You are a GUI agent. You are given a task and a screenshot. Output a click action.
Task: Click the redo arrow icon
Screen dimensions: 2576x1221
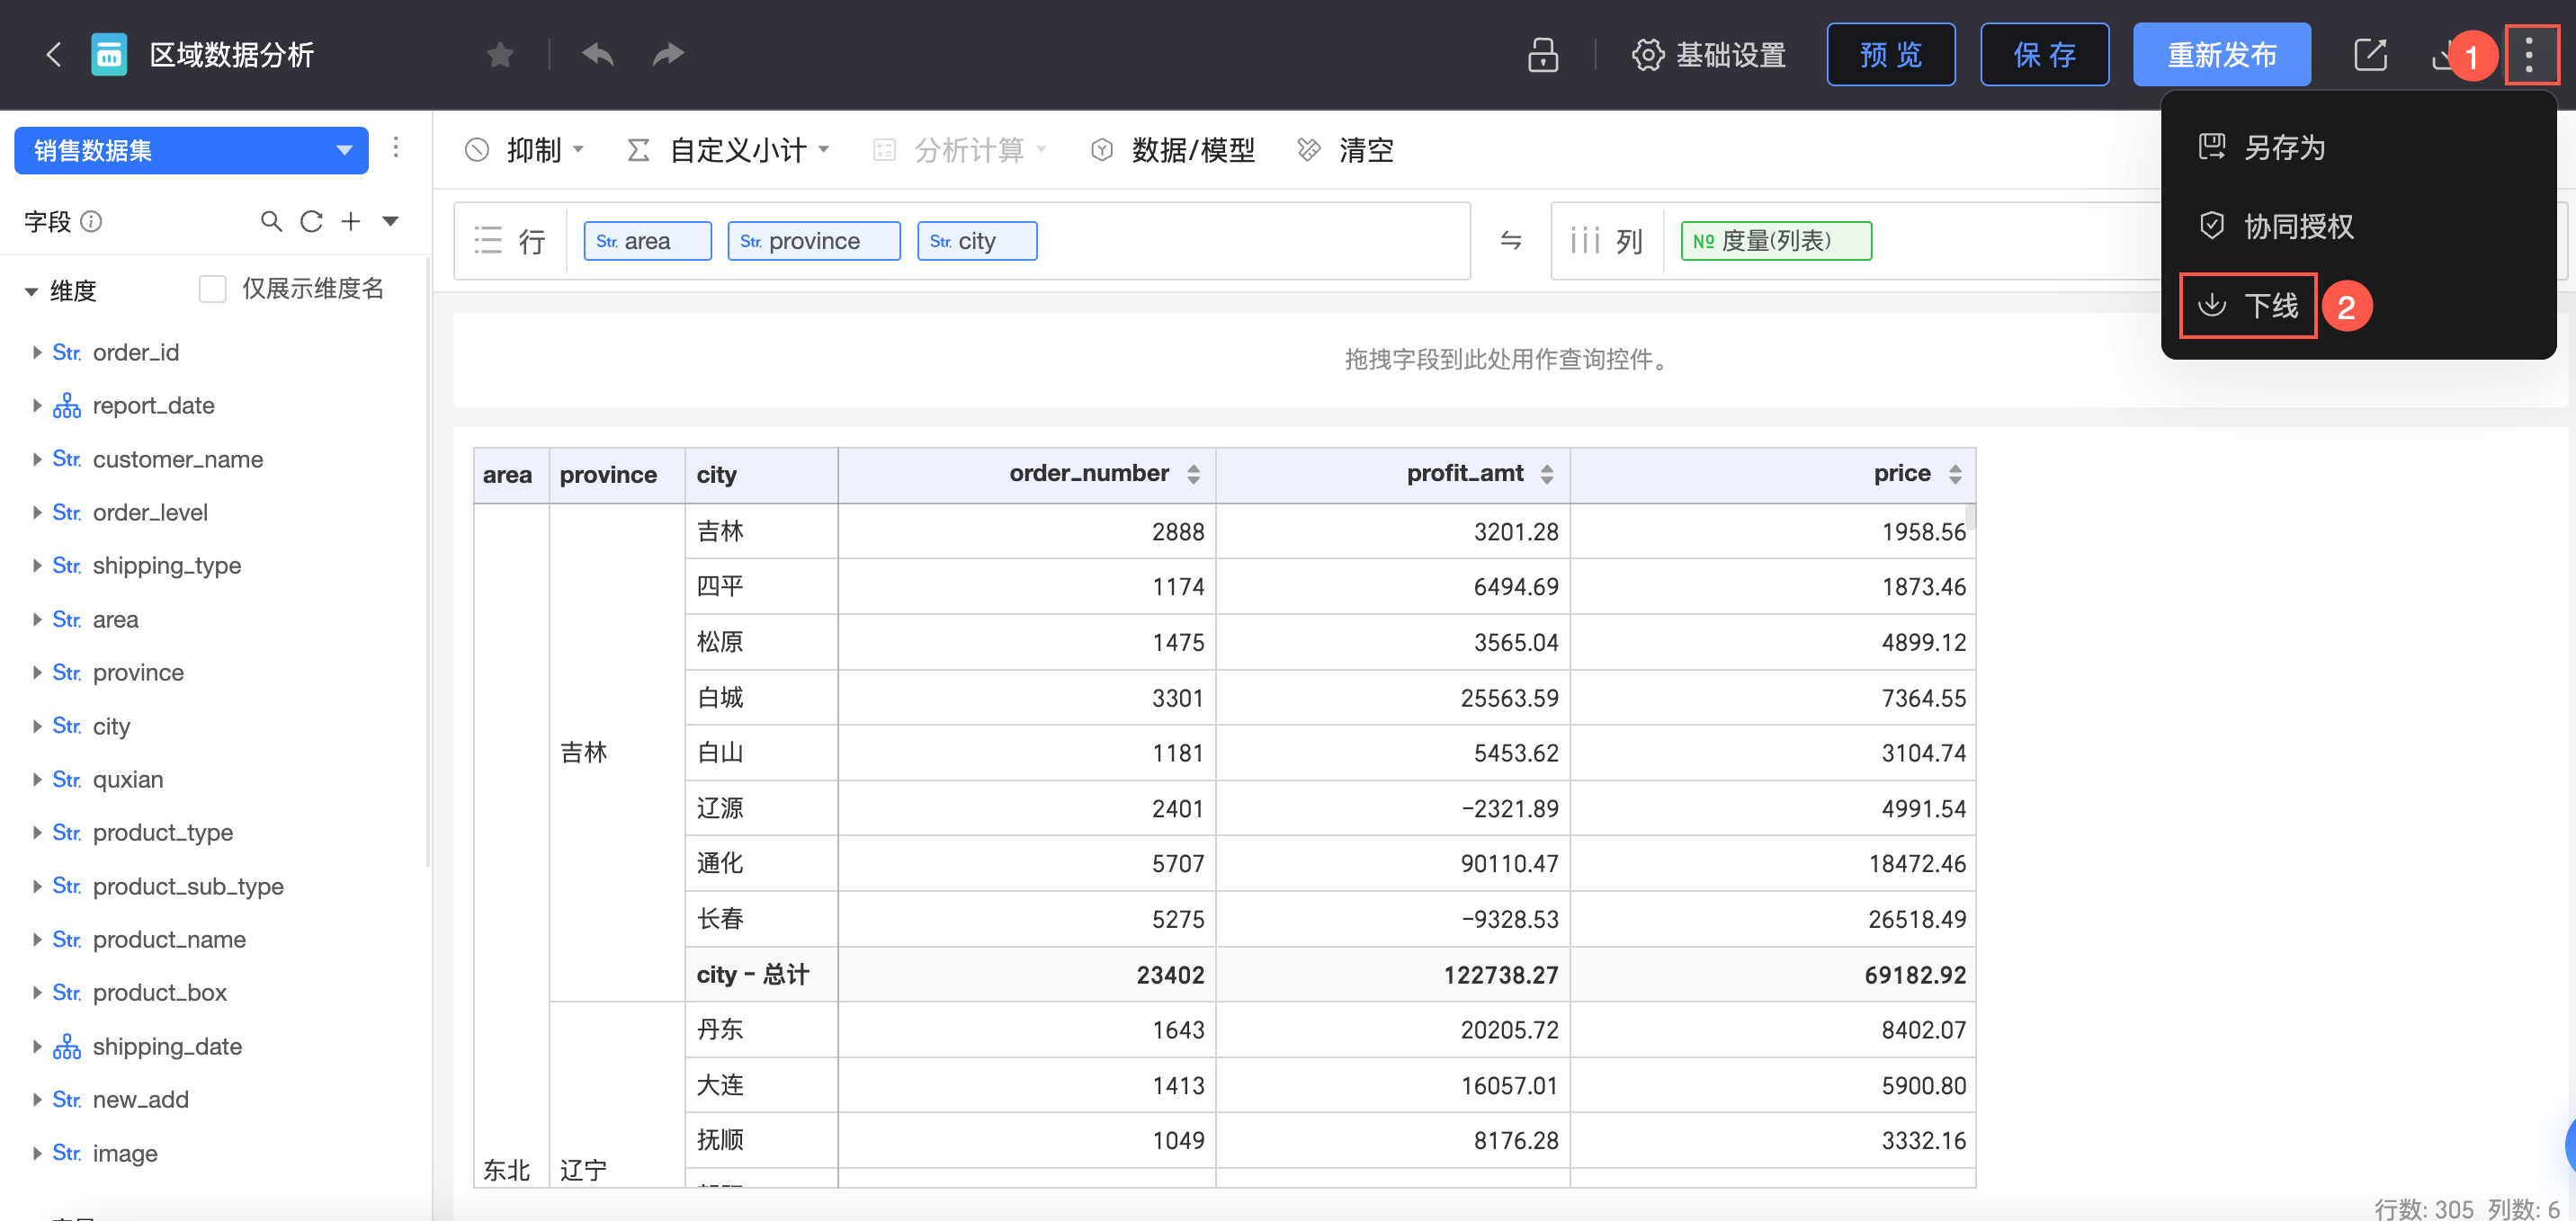pos(668,55)
